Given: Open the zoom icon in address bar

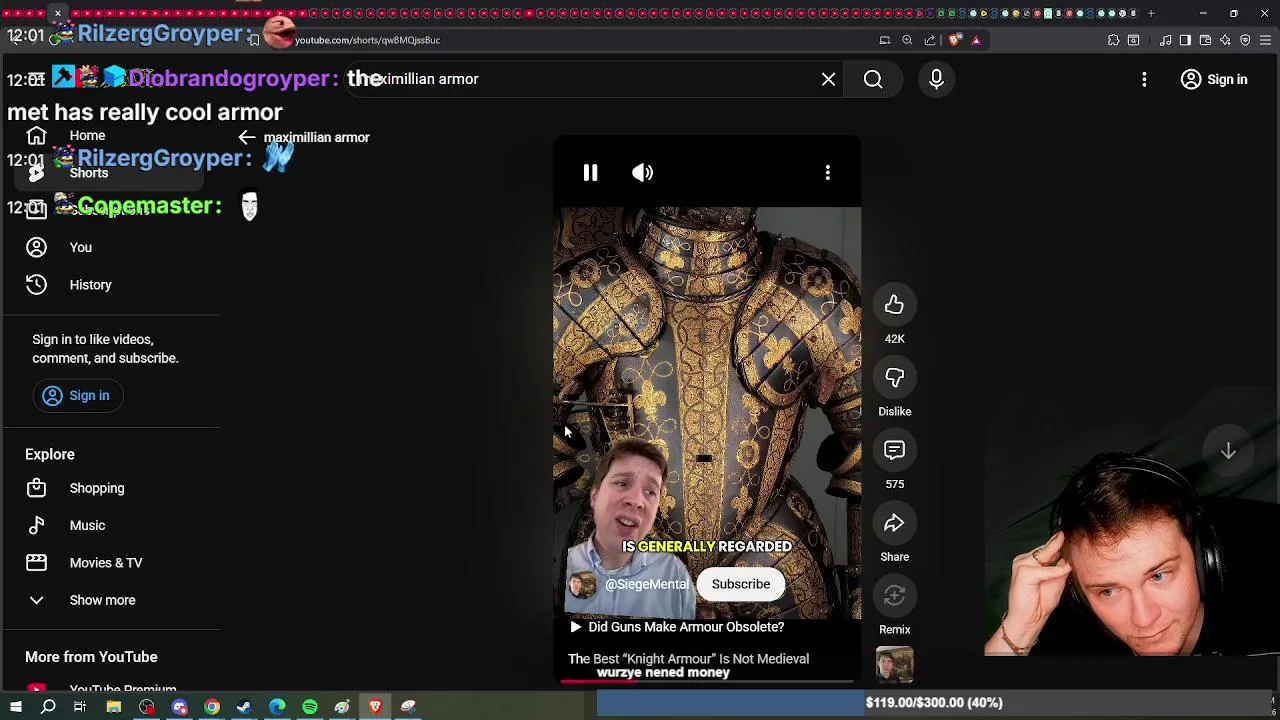Looking at the screenshot, I should click(x=907, y=40).
